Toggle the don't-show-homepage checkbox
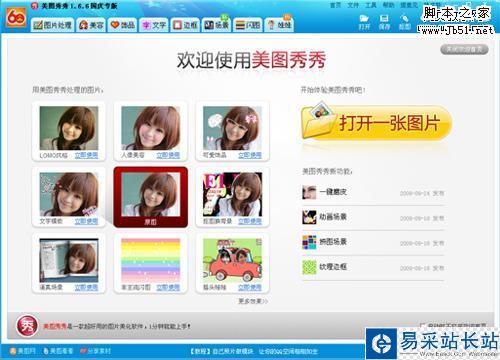This screenshot has width=500, height=360. (x=423, y=325)
